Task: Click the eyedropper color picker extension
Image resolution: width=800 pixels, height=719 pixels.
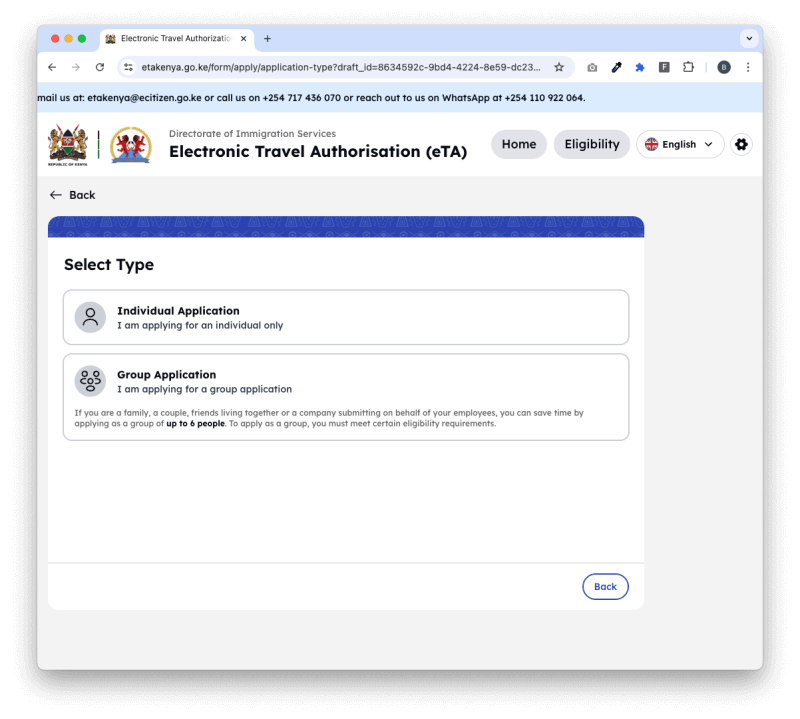Action: 616,67
